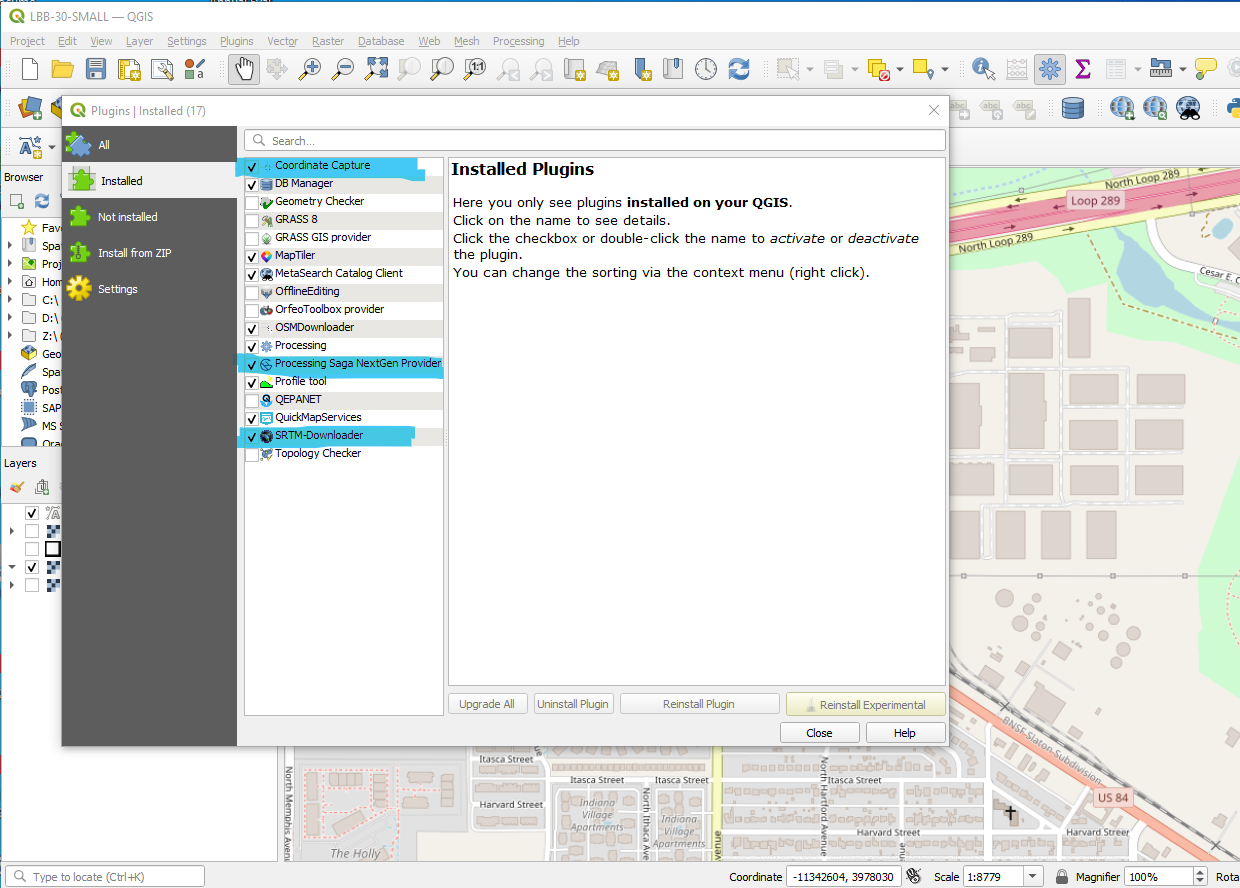Click the Type to locate search box
This screenshot has width=1240, height=888.
click(x=104, y=877)
